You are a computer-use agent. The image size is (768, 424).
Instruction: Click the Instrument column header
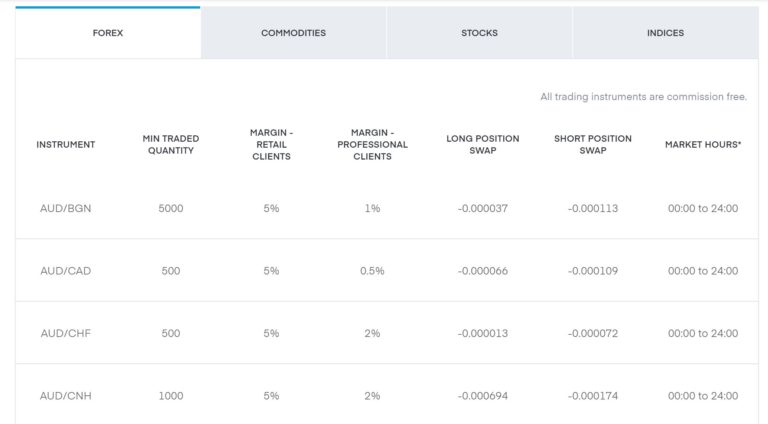66,144
